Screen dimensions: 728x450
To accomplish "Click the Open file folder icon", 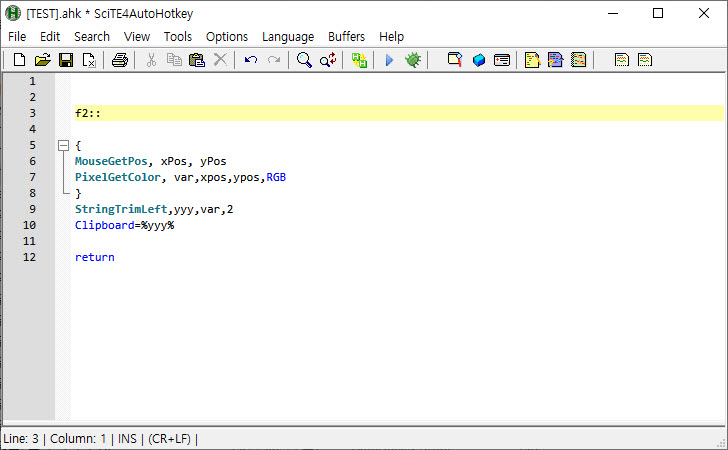I will click(x=42, y=60).
